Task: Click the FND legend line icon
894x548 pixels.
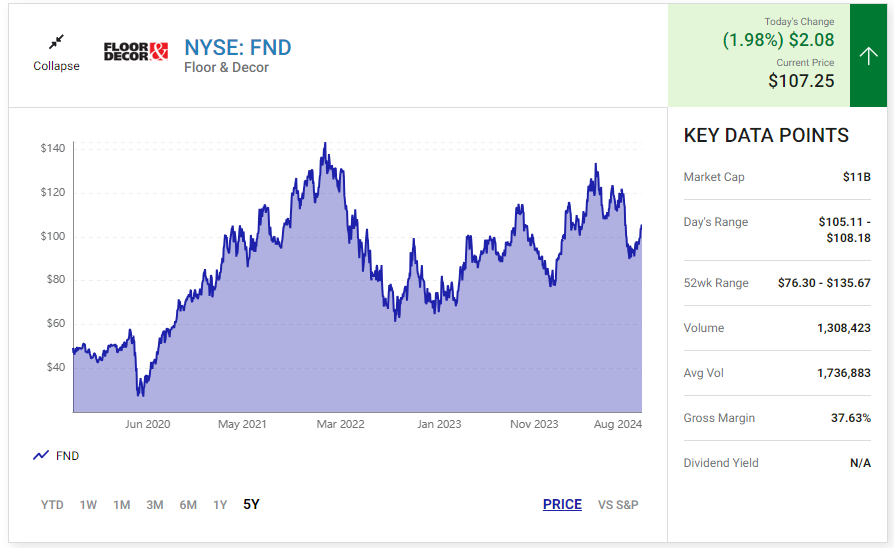Action: 41,455
